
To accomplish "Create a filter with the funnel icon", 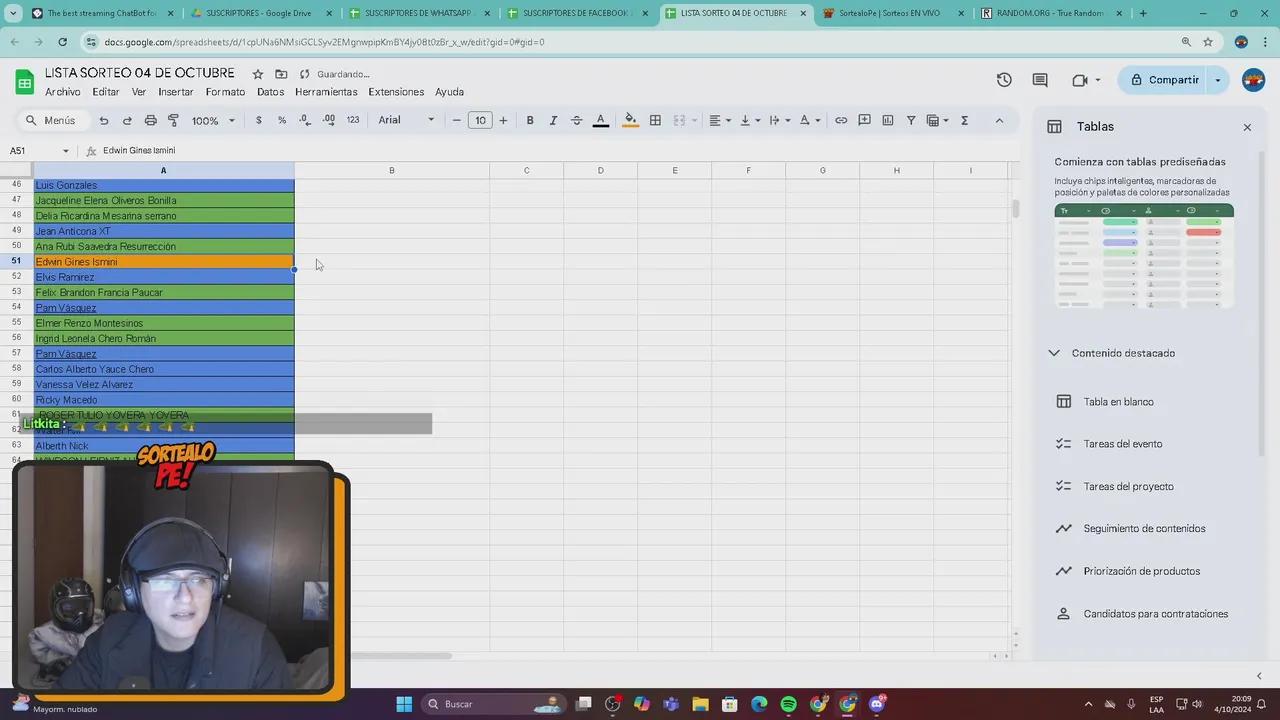I will point(911,120).
